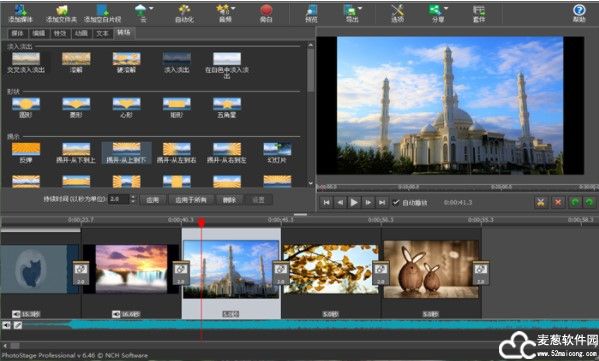Click the audio track pencil edit icon
The image size is (599, 361).
click(18, 325)
